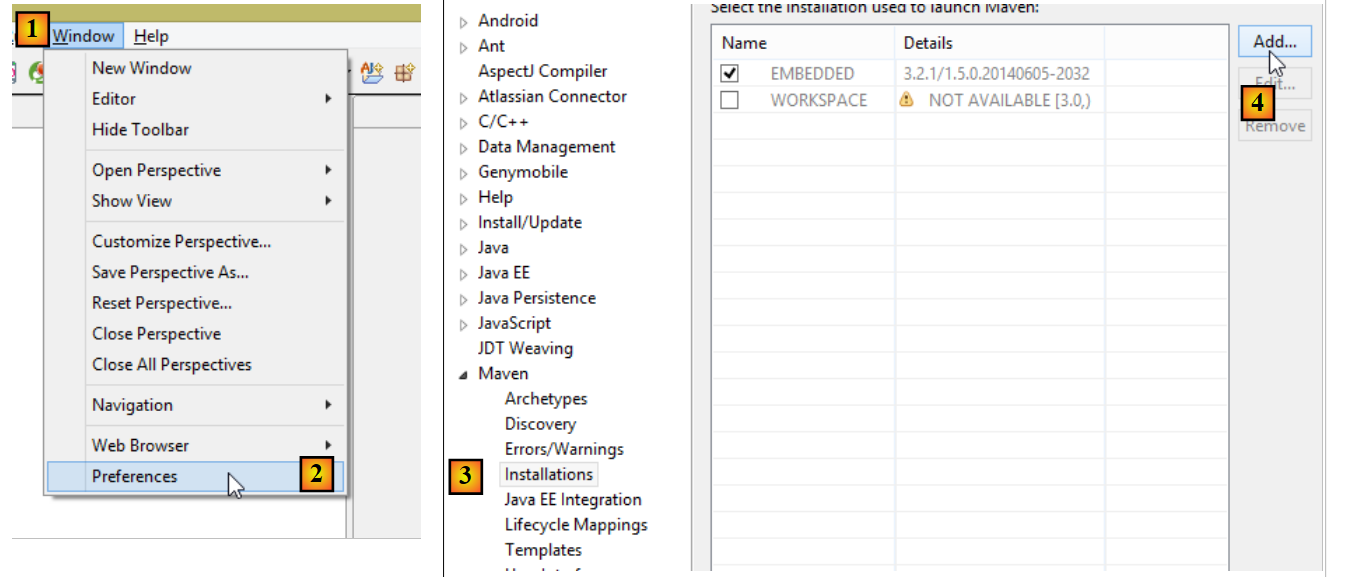Click the AspectJ new project toolbar icon
The height and width of the screenshot is (577, 1355).
point(372,72)
